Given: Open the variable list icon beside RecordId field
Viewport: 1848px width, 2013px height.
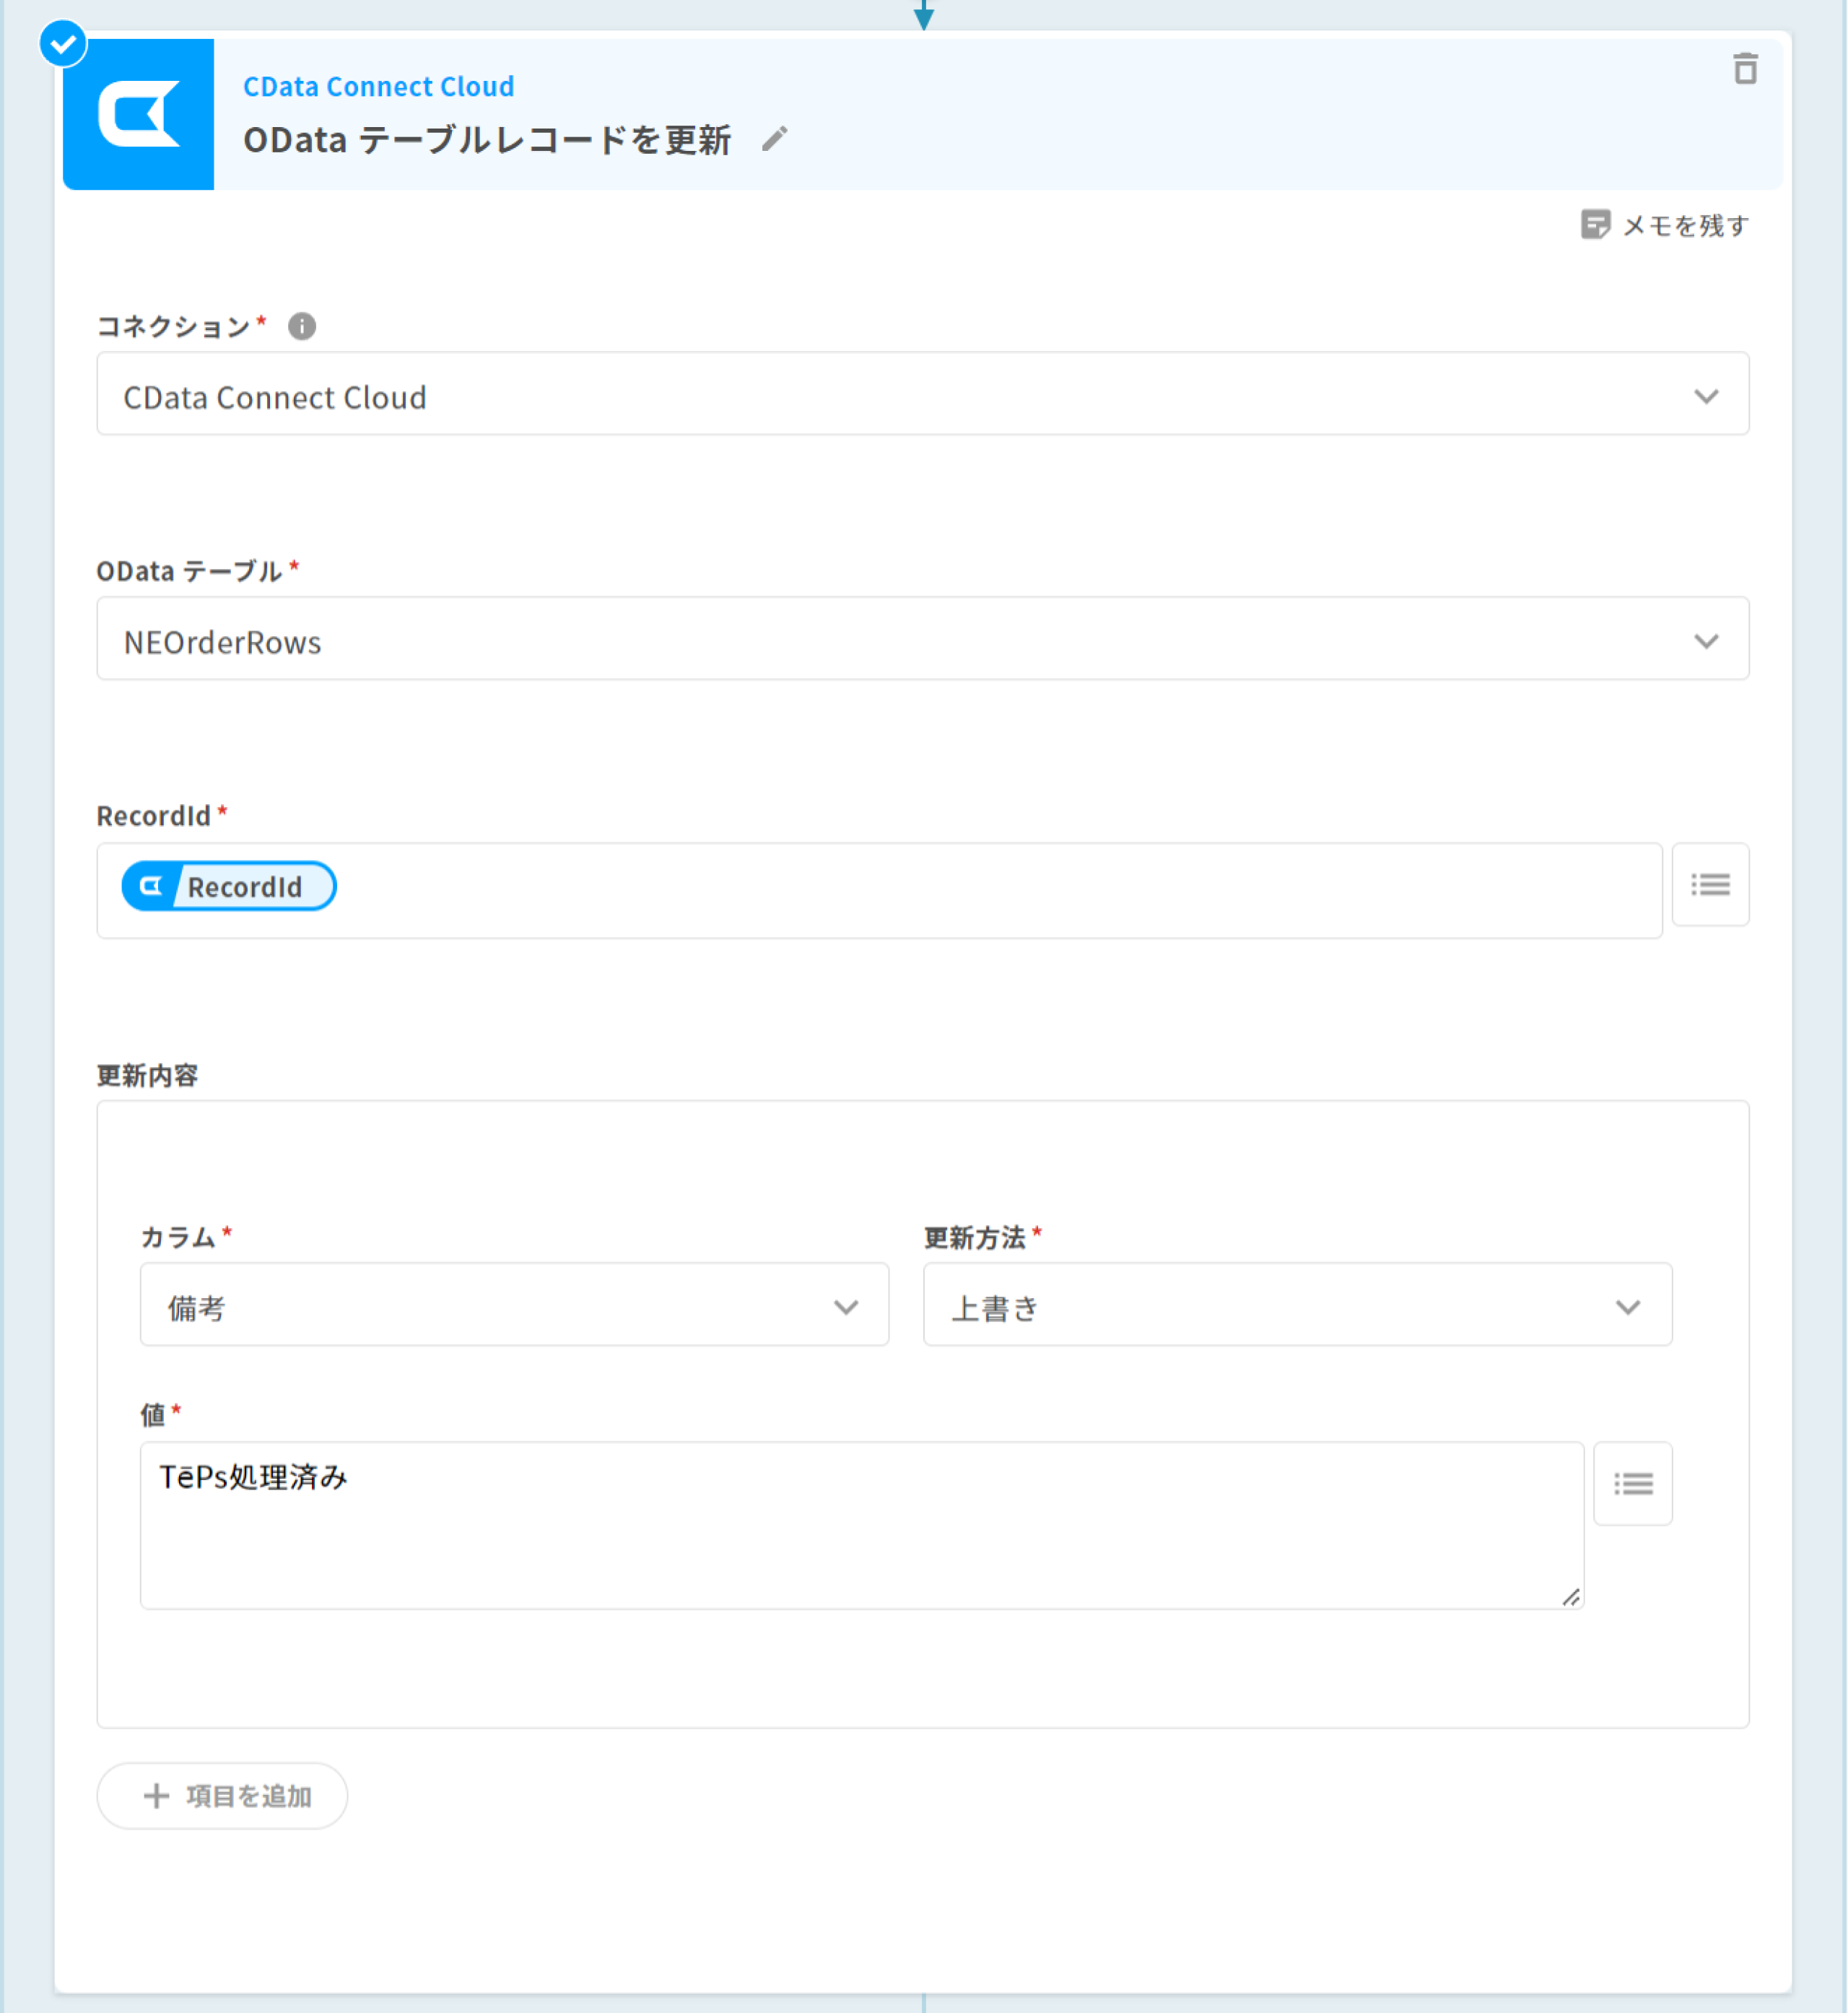Looking at the screenshot, I should point(1710,885).
